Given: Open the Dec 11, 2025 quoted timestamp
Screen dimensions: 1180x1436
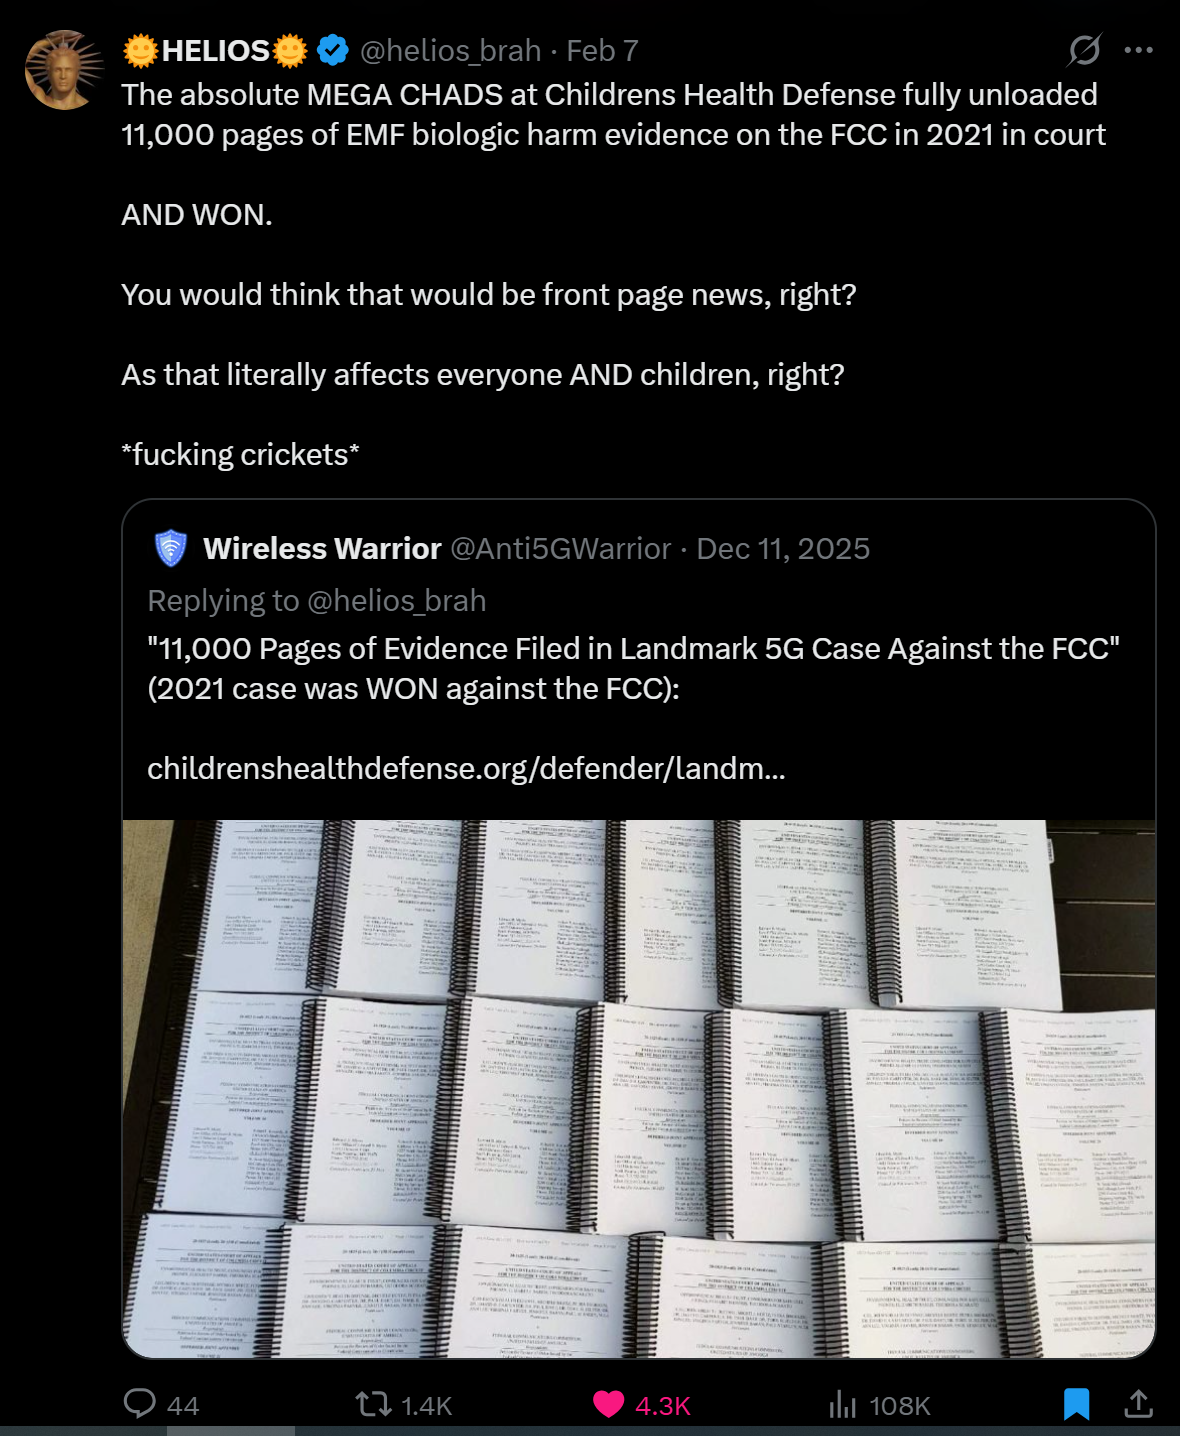Looking at the screenshot, I should (x=783, y=548).
